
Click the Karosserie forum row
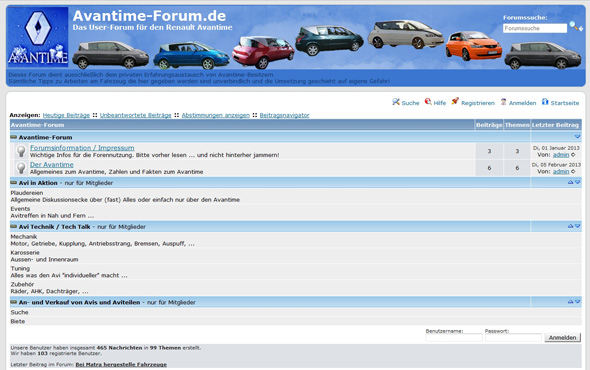pos(295,256)
